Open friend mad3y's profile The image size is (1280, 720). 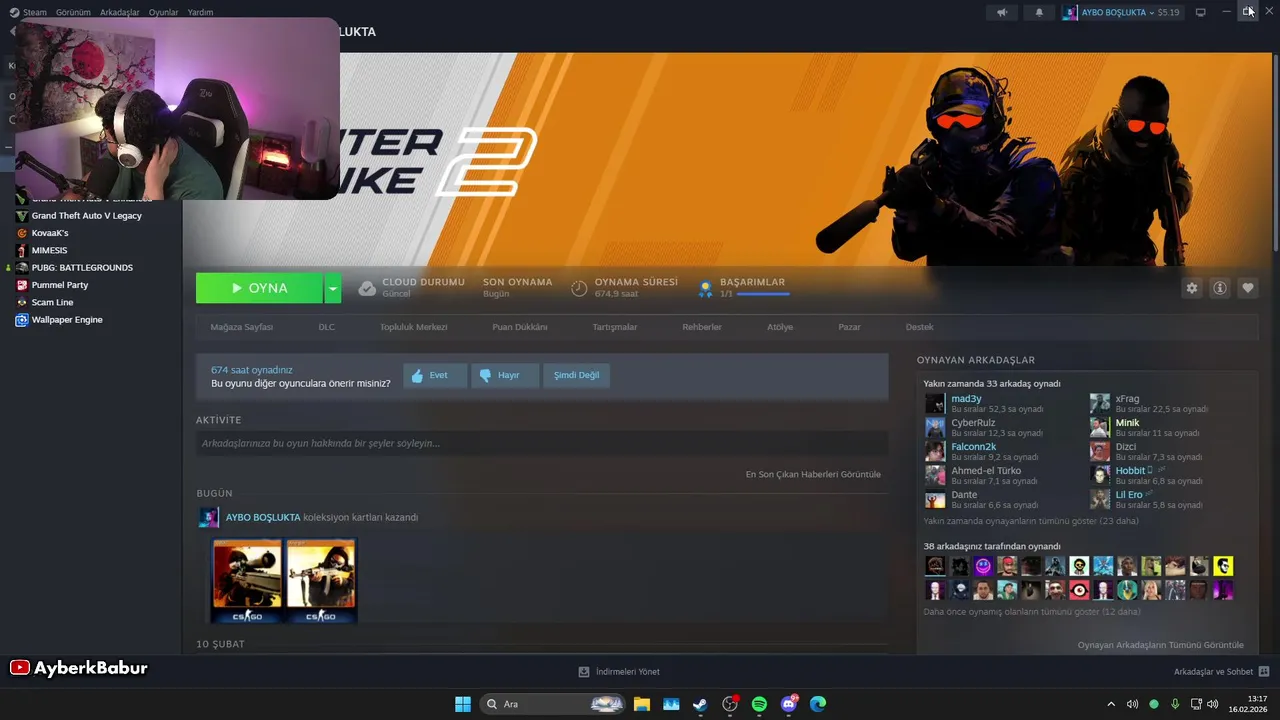point(966,399)
